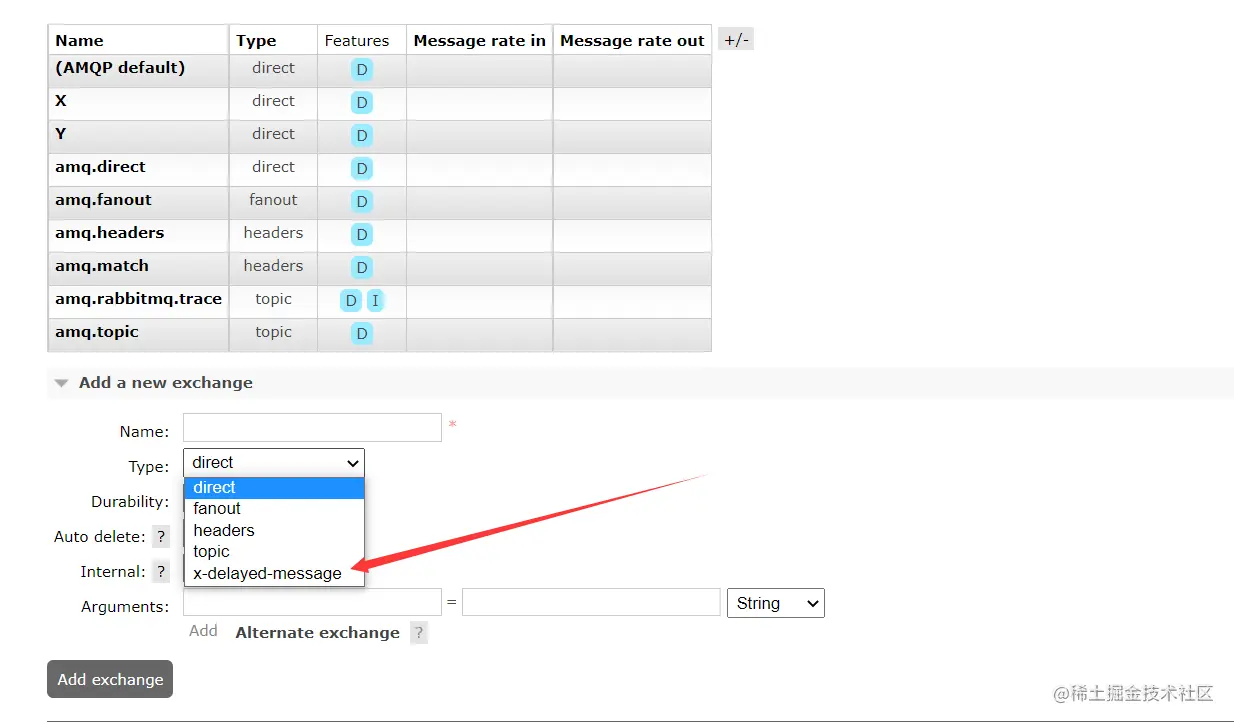
Task: Select topic in the Type list
Action: click(274, 552)
